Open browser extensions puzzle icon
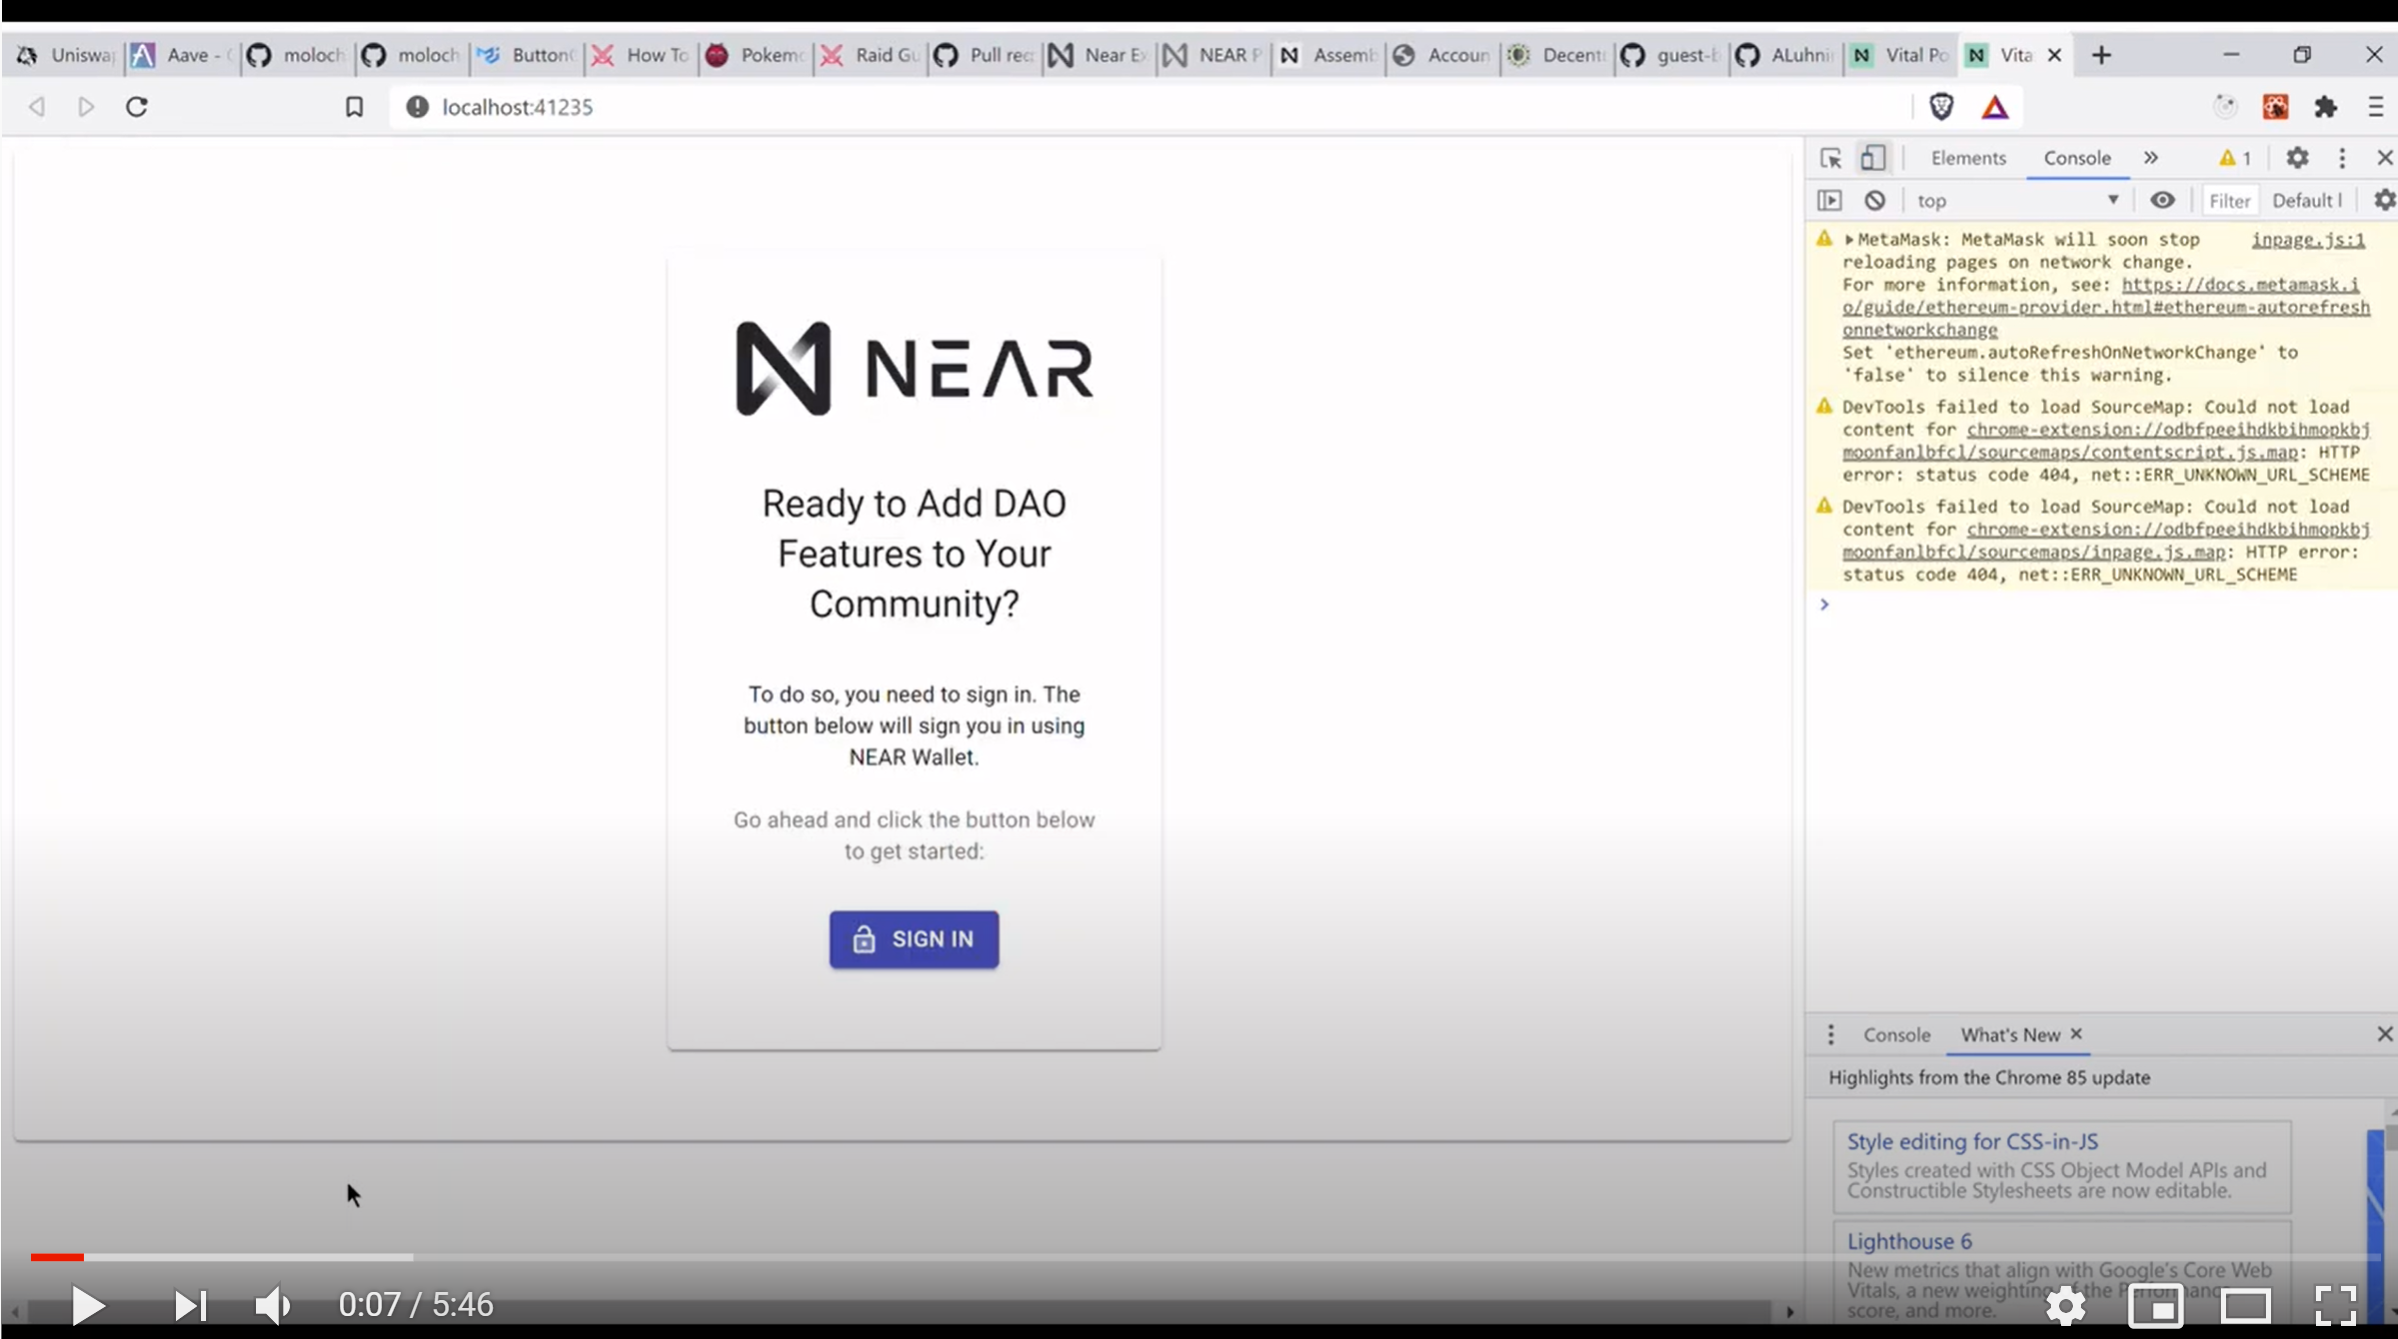2398x1339 pixels. (2326, 107)
